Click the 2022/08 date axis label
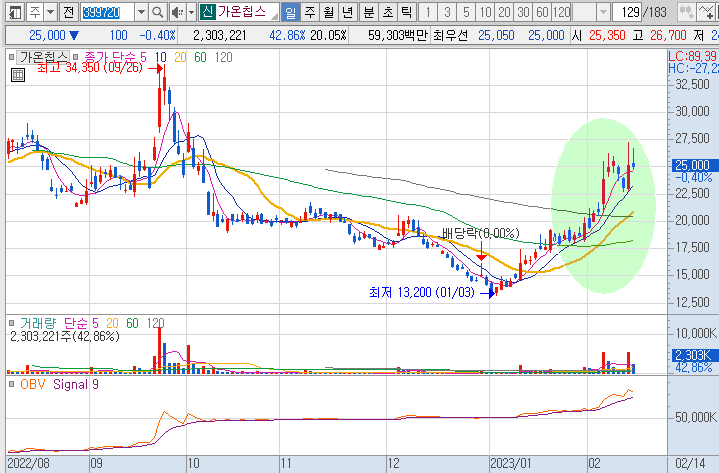Viewport: 719px width, 473px height. click(28, 463)
